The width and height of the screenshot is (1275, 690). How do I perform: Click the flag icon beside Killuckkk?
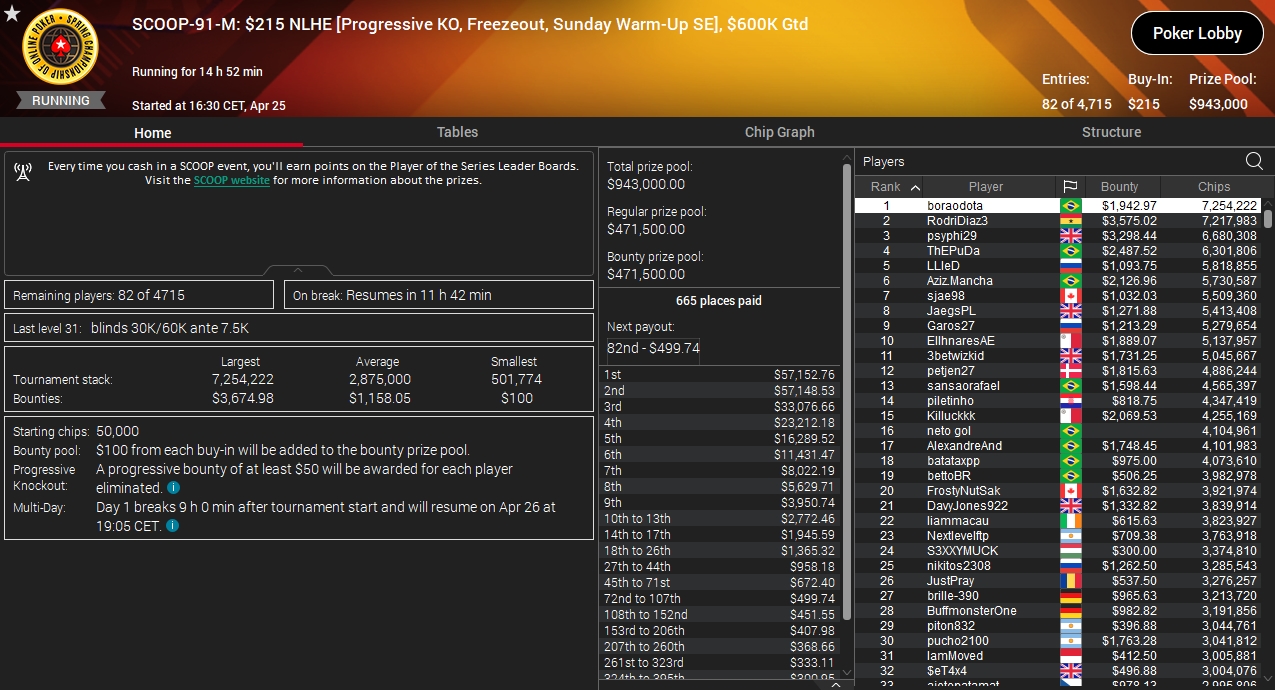tap(1070, 415)
